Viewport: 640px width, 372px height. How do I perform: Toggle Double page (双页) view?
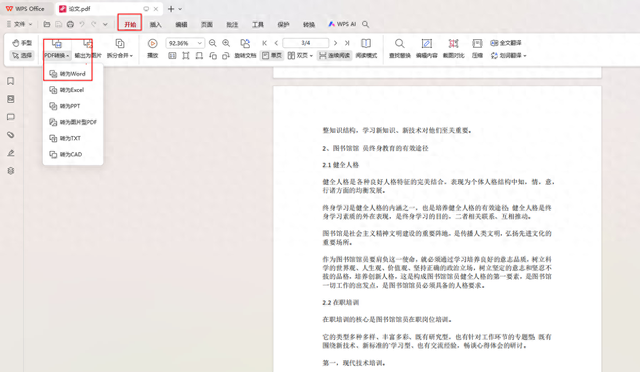tap(298, 55)
